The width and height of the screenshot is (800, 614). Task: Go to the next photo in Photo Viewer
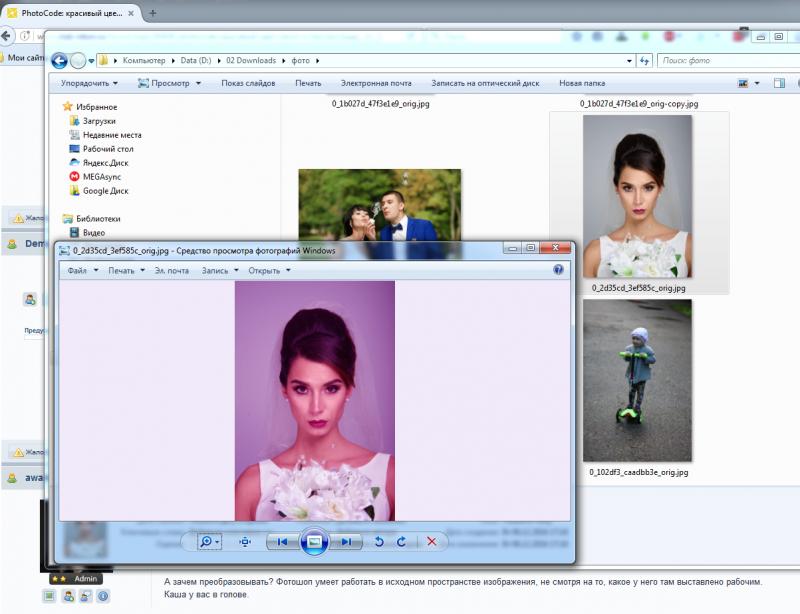(346, 542)
